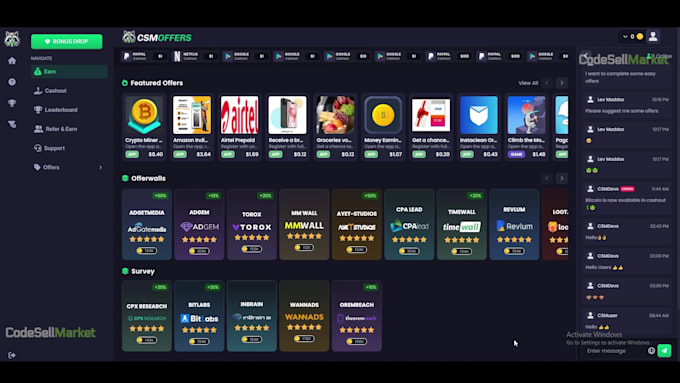
Task: Show next Featured Offers with the right arrow
Action: click(562, 83)
